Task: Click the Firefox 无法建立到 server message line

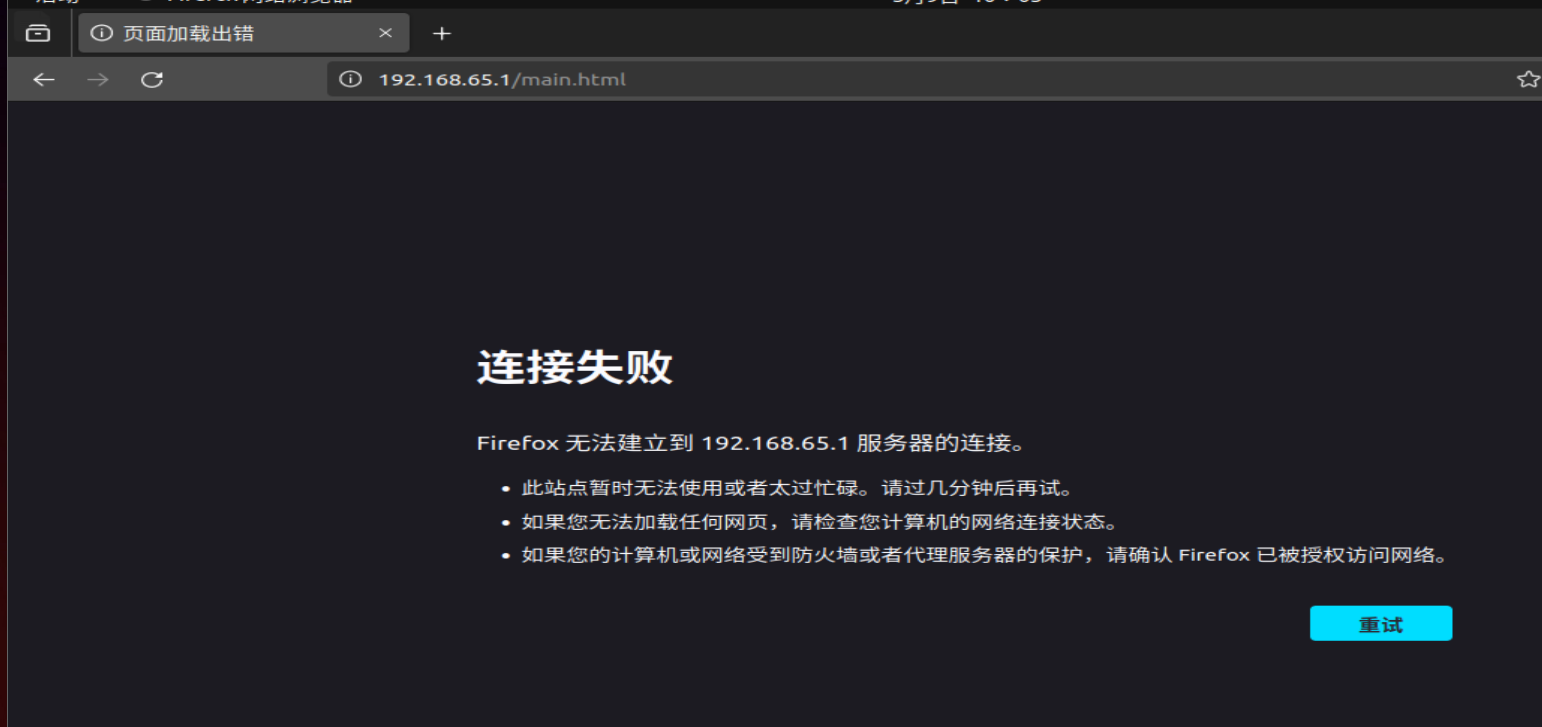Action: click(x=750, y=443)
